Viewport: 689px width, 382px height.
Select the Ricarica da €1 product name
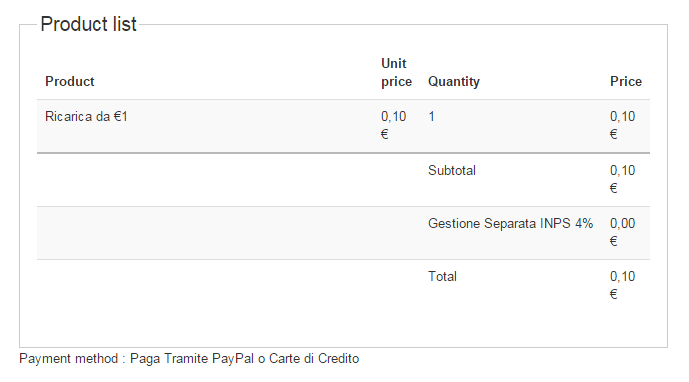[x=86, y=116]
